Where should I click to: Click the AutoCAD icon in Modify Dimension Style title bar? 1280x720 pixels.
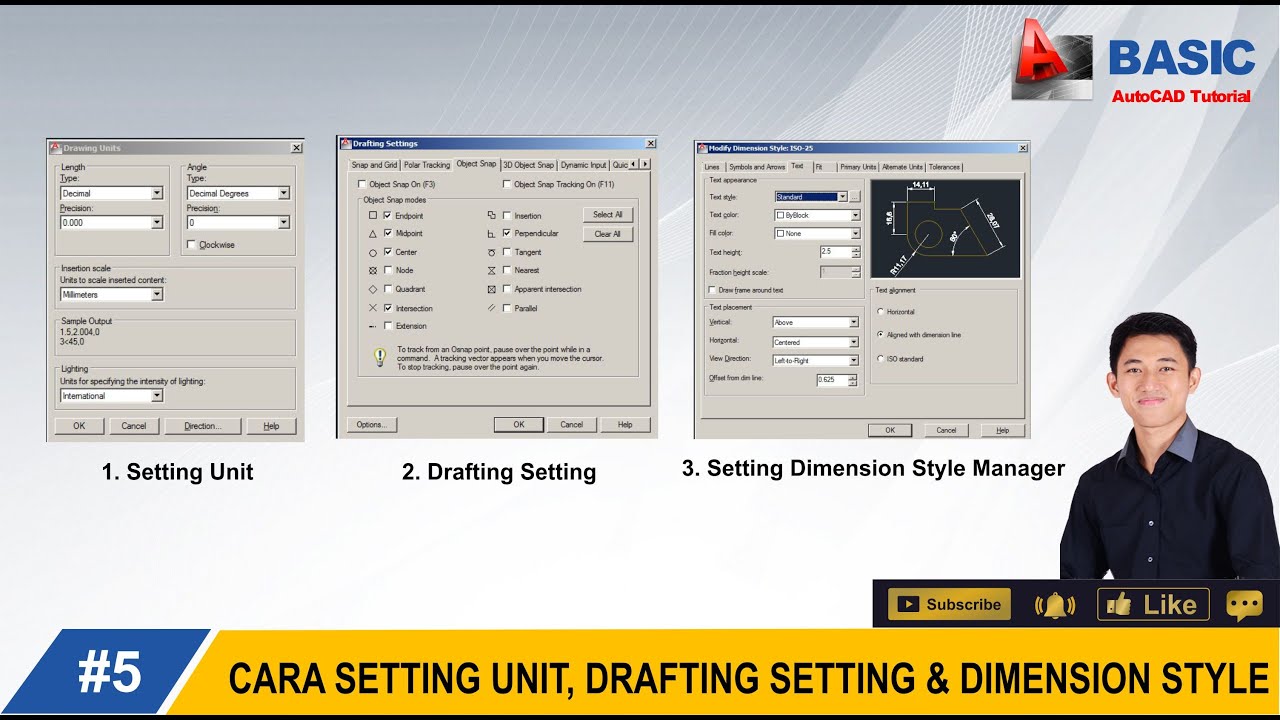701,148
